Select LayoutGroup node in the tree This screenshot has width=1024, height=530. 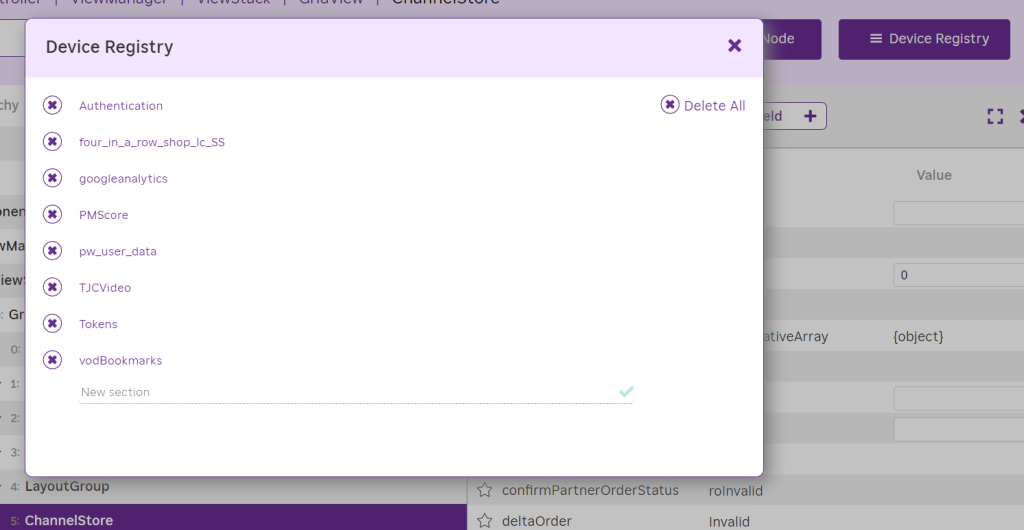pyautogui.click(x=67, y=486)
